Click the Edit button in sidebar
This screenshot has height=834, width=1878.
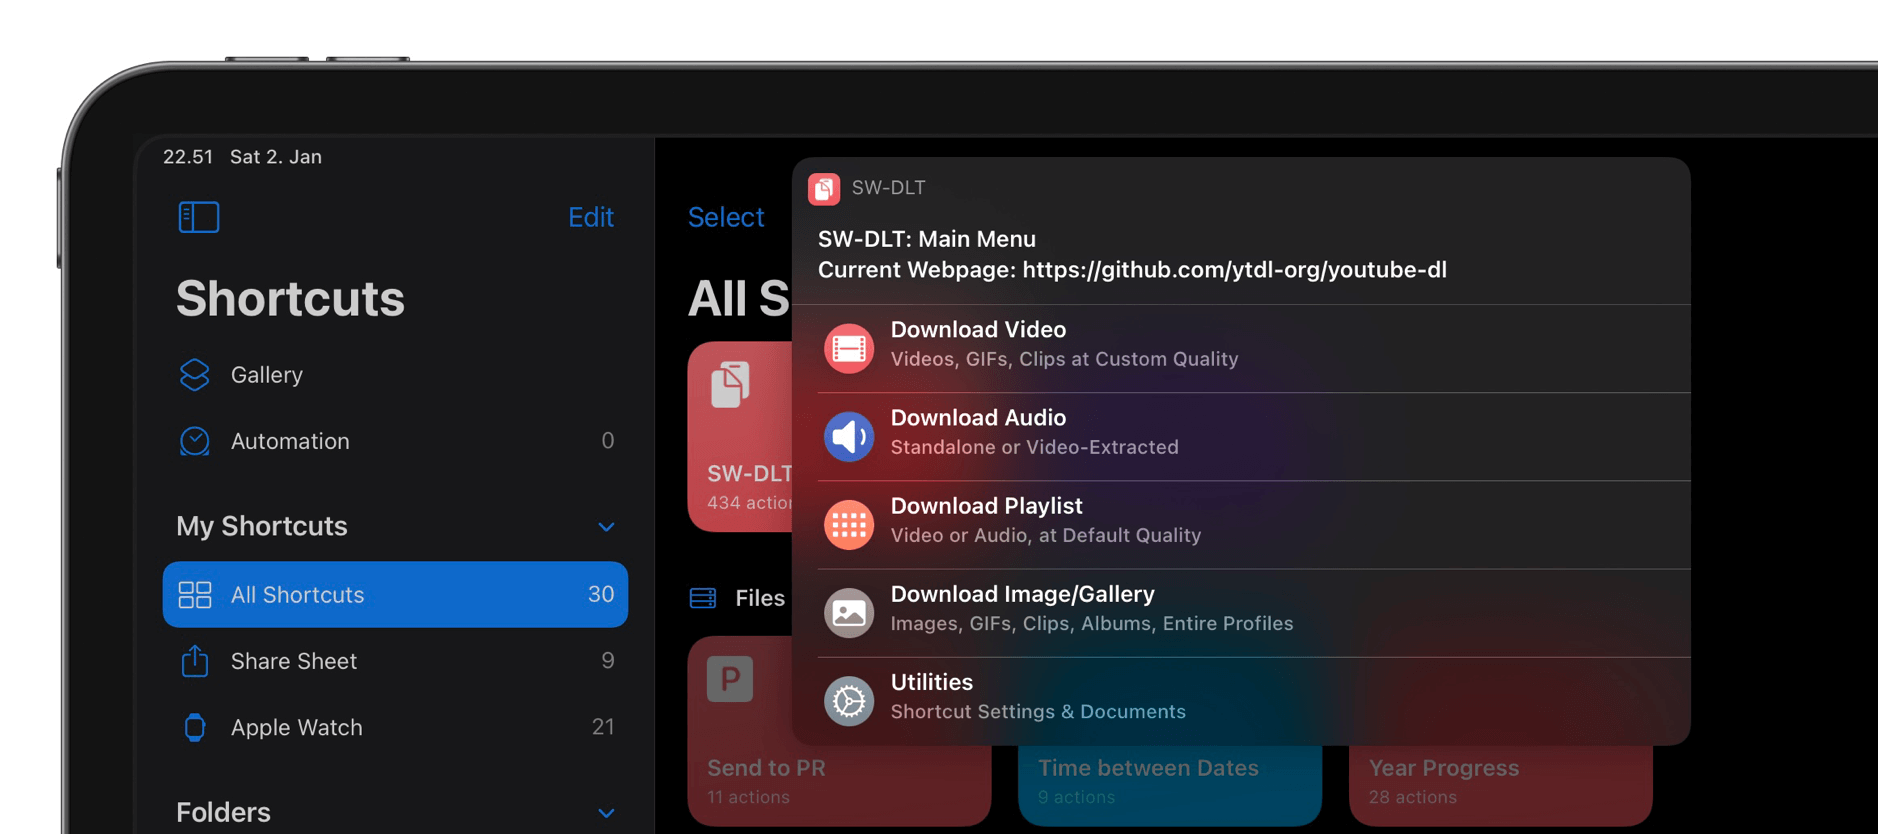pyautogui.click(x=590, y=217)
